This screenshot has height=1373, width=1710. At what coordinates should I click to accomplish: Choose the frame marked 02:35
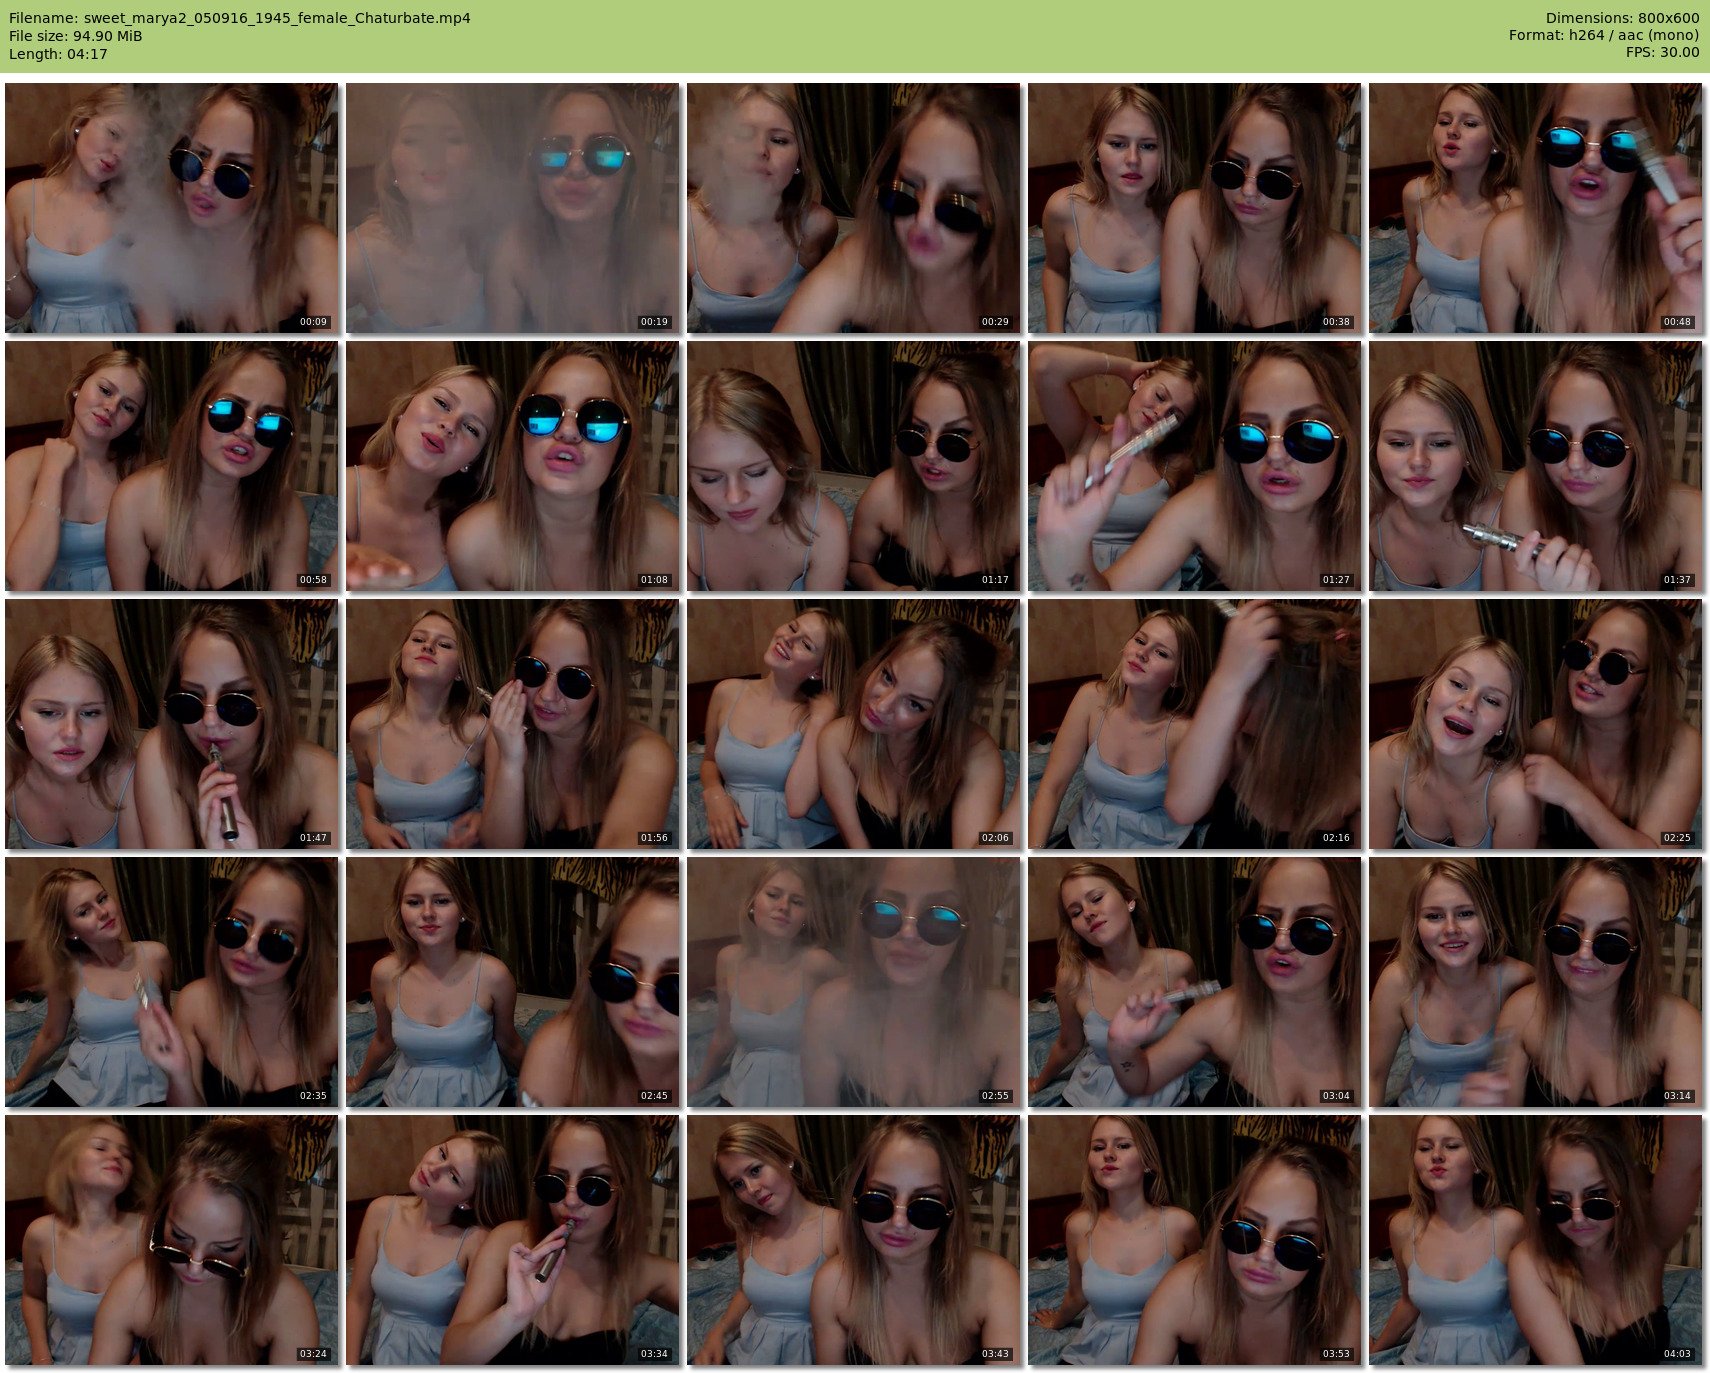click(171, 982)
